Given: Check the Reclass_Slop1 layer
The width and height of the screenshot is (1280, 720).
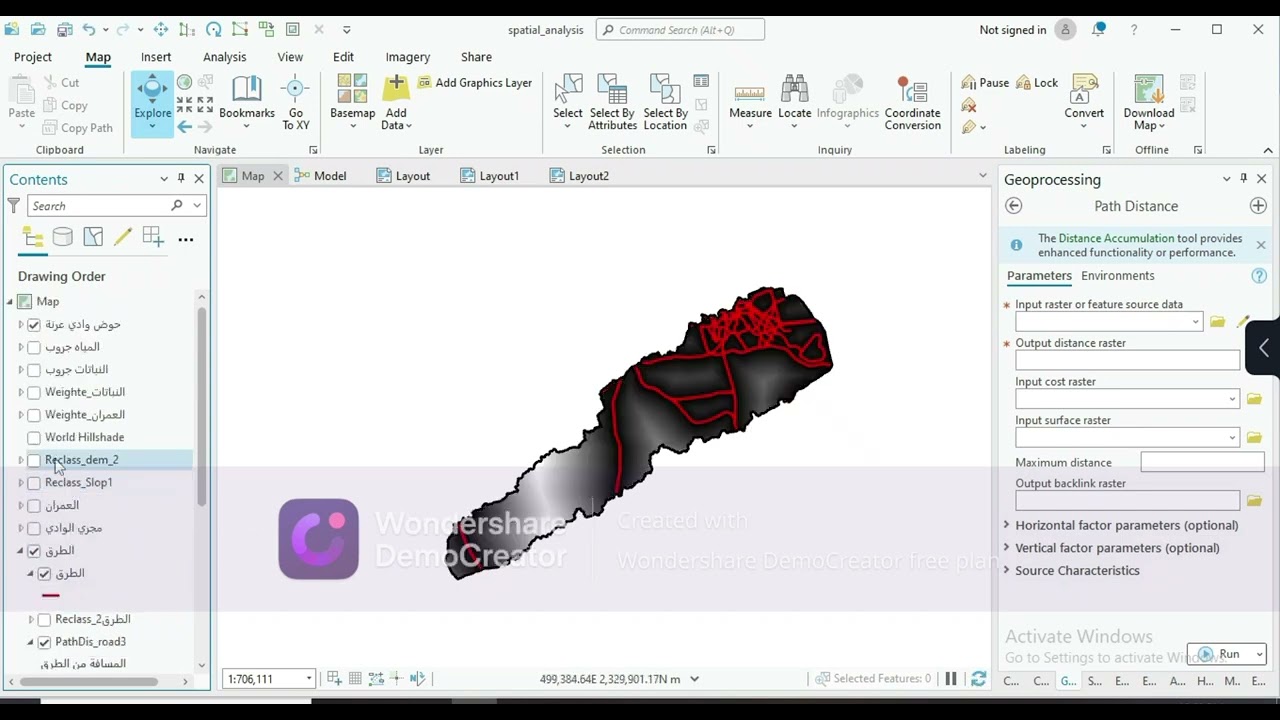Looking at the screenshot, I should [34, 483].
